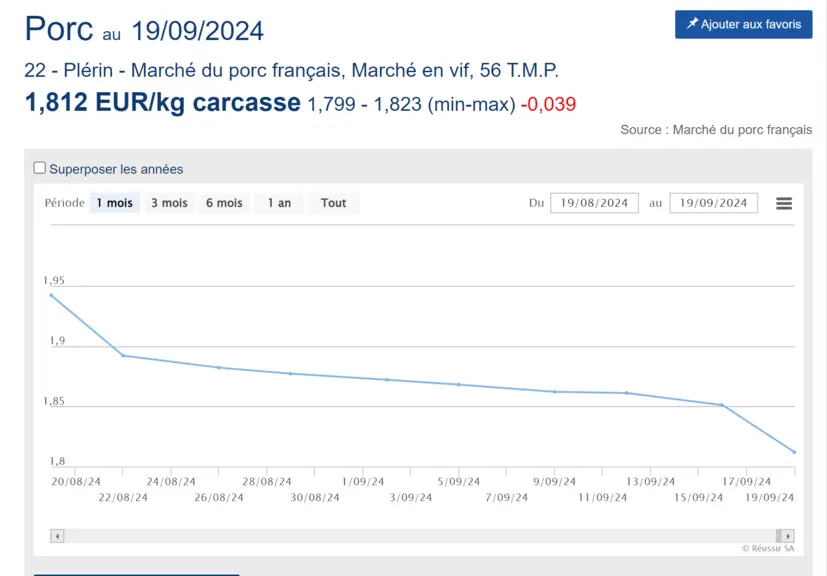
Task: Click the data point near 17/09/24
Action: (722, 405)
